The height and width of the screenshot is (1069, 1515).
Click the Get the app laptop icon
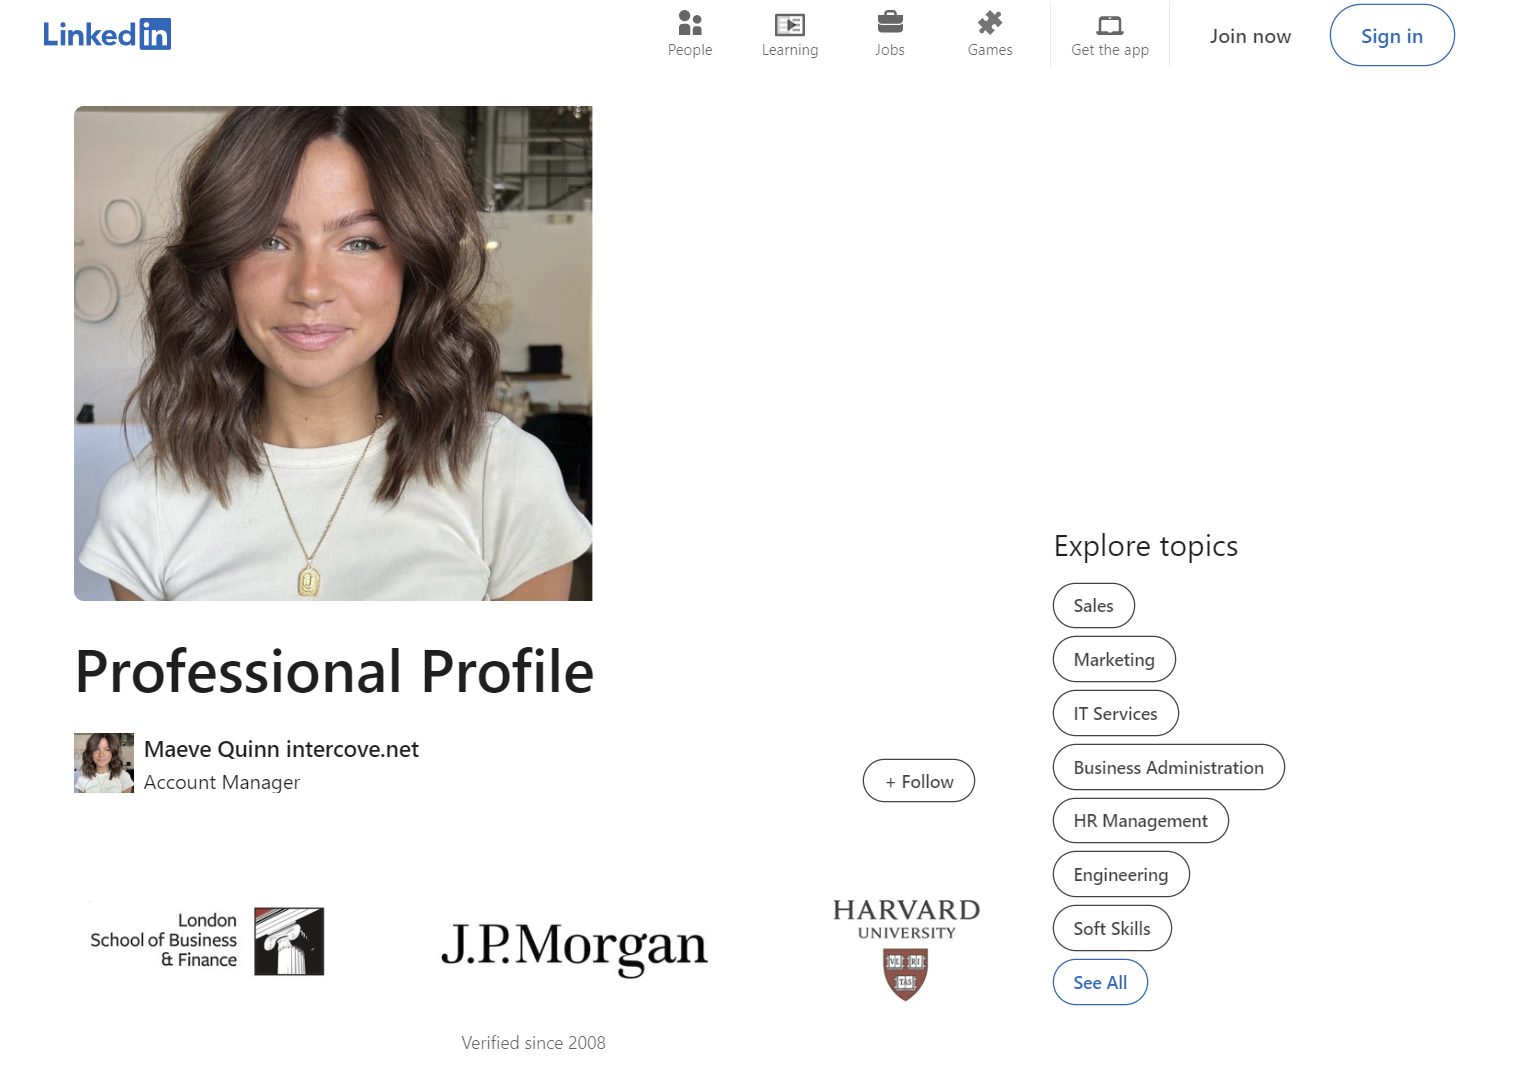[x=1110, y=25]
